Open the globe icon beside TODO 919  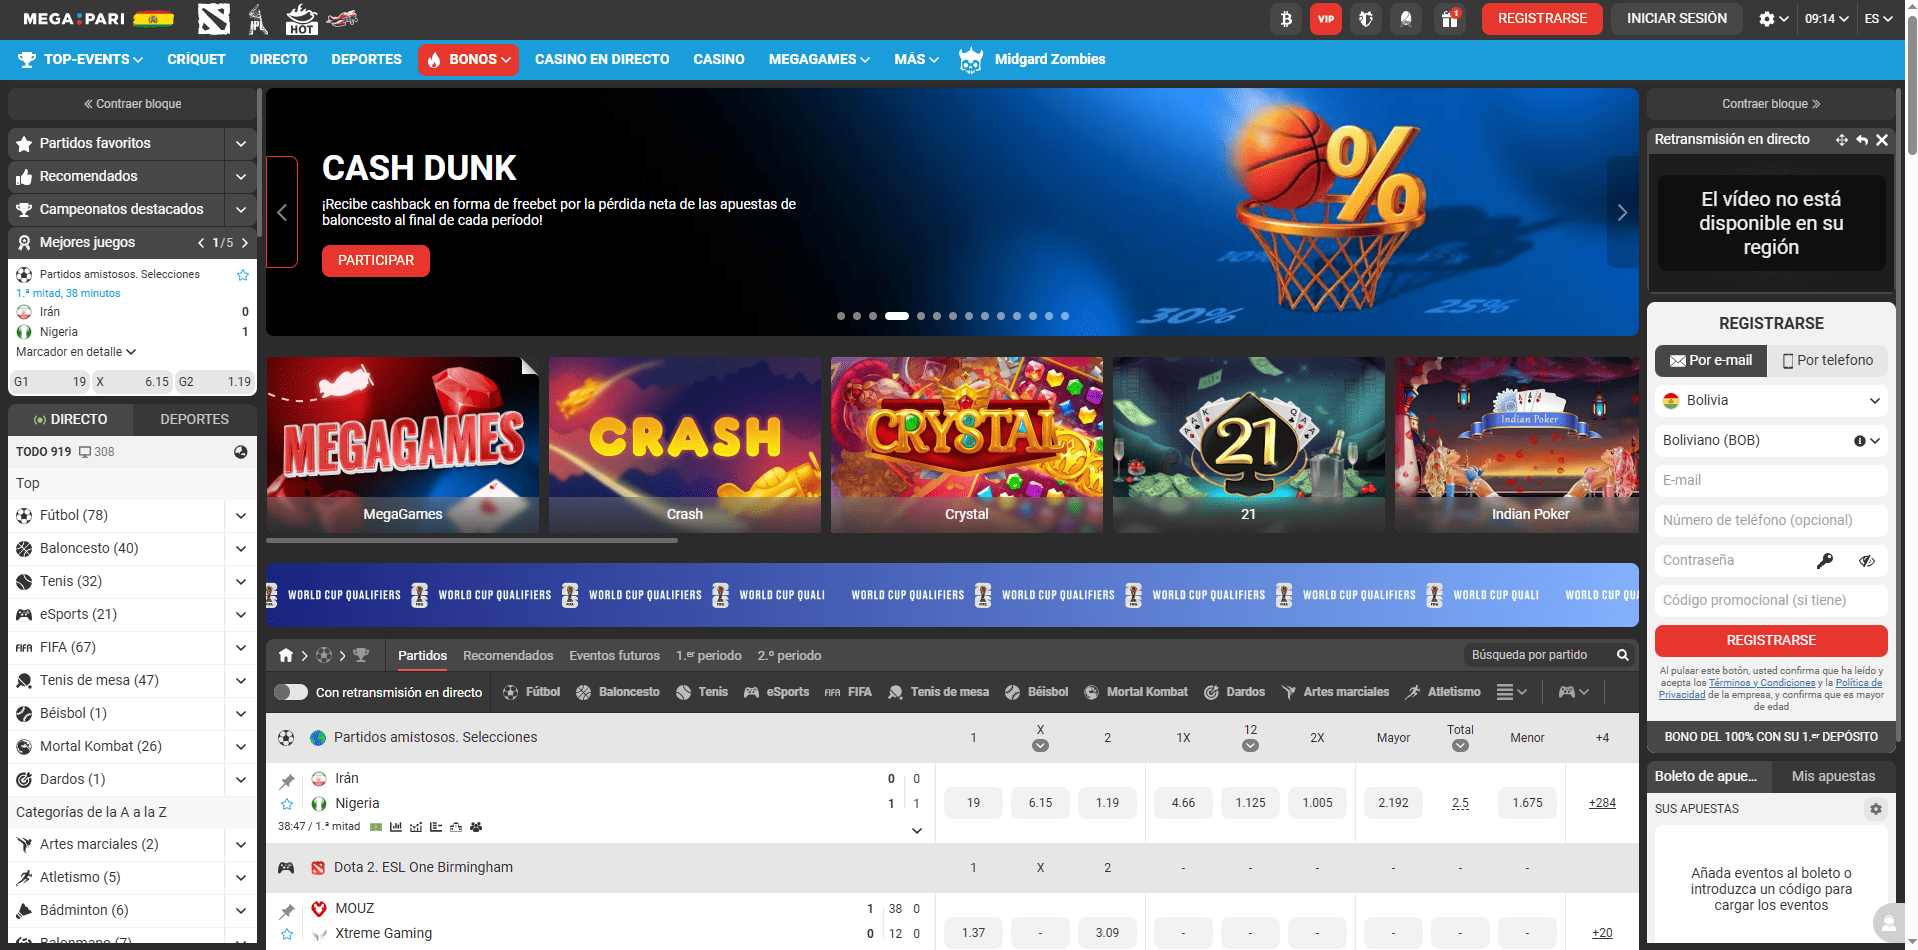click(x=241, y=452)
